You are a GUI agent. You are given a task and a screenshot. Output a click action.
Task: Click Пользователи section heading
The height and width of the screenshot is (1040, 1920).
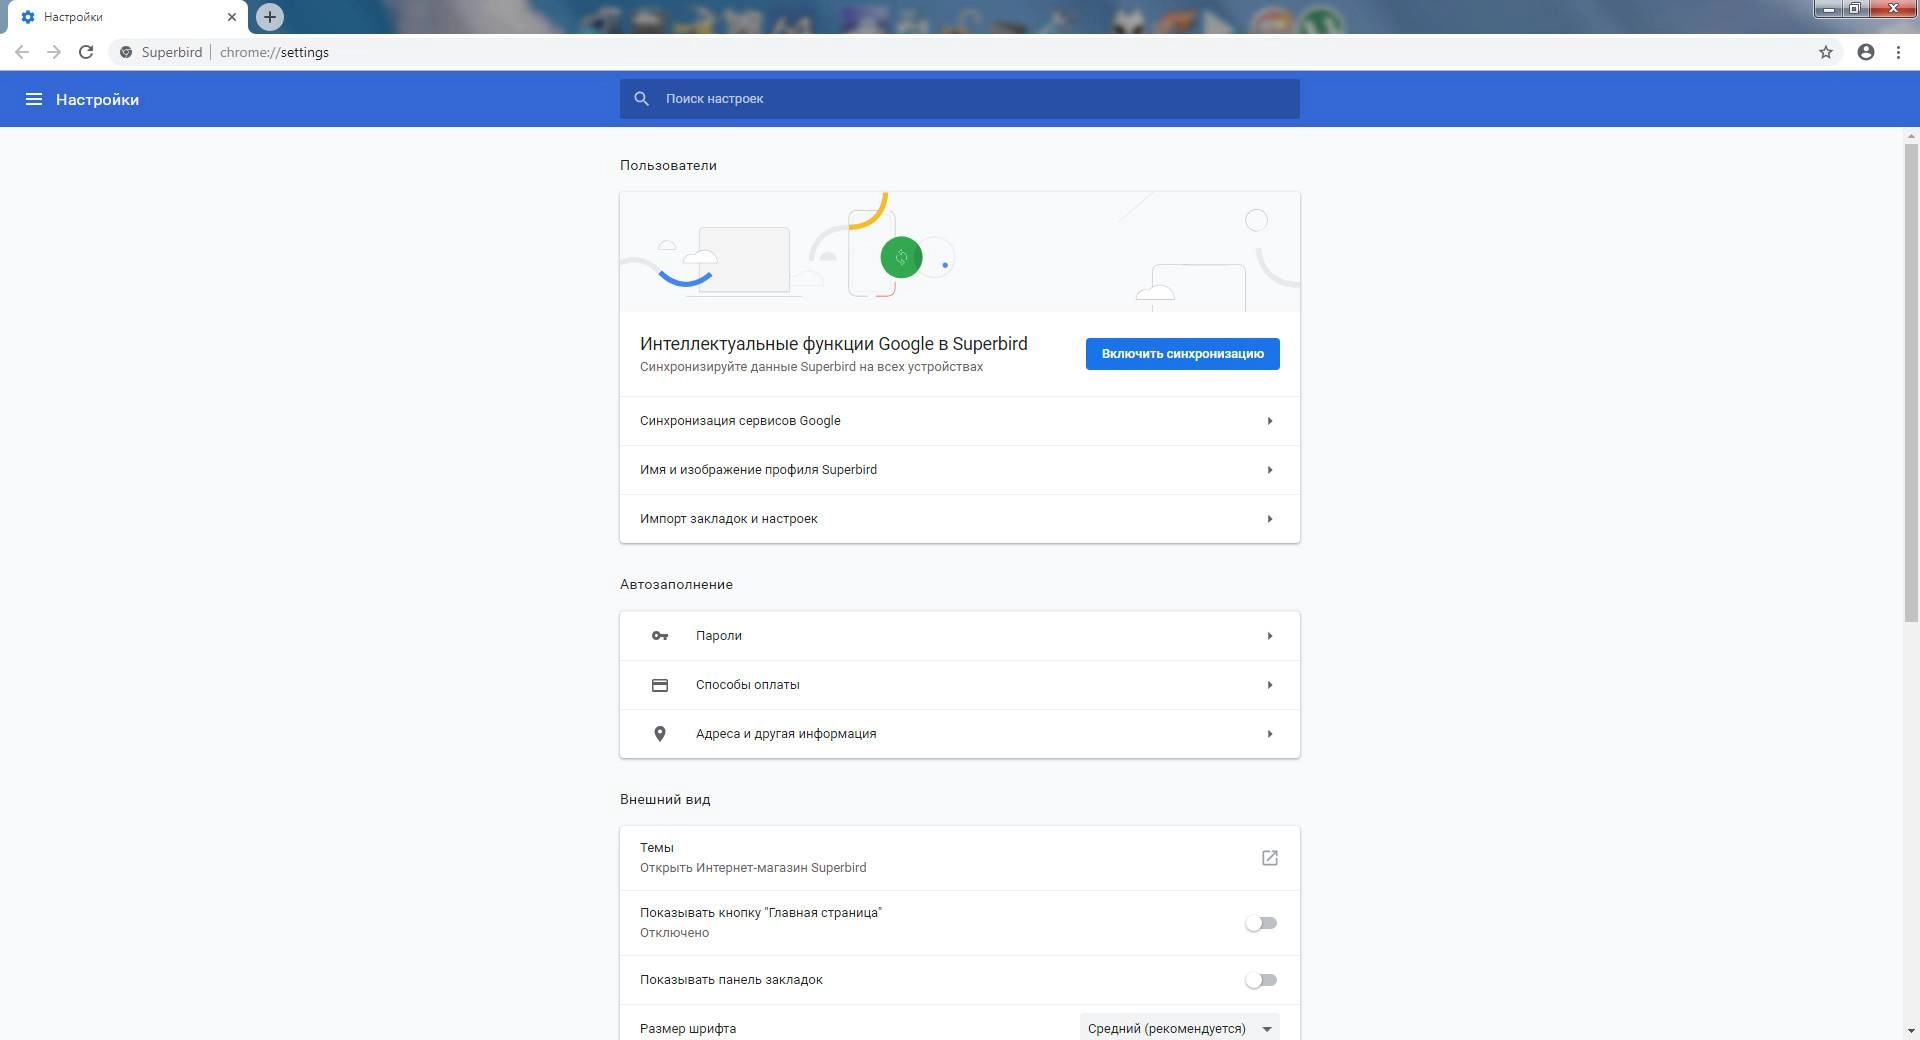(668, 166)
